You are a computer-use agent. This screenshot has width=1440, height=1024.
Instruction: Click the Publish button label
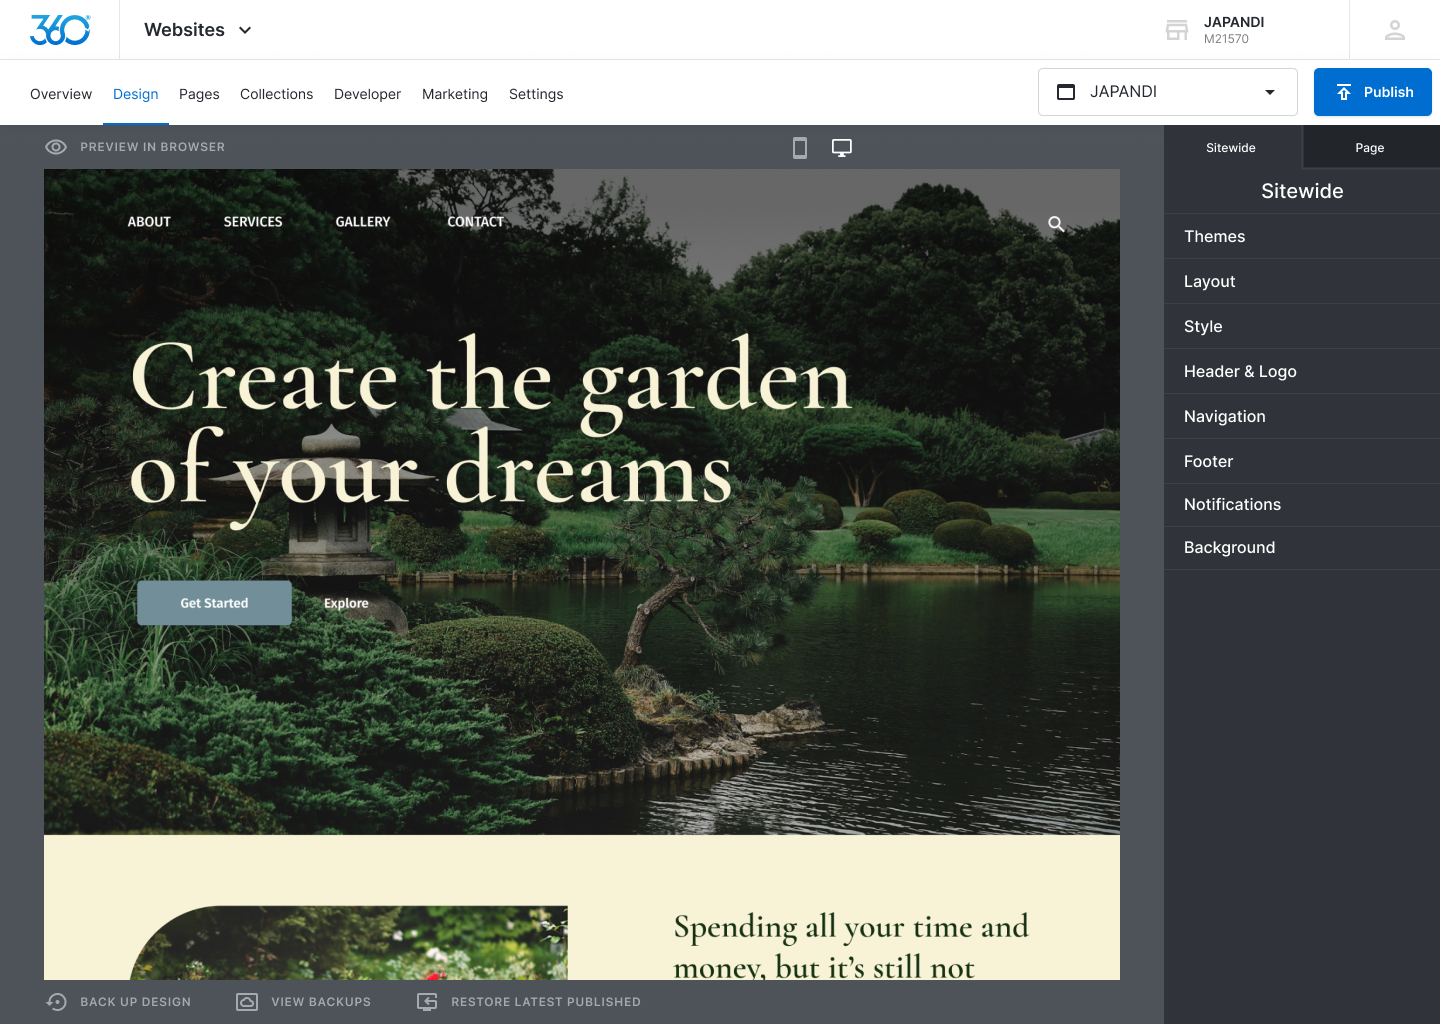pos(1388,92)
